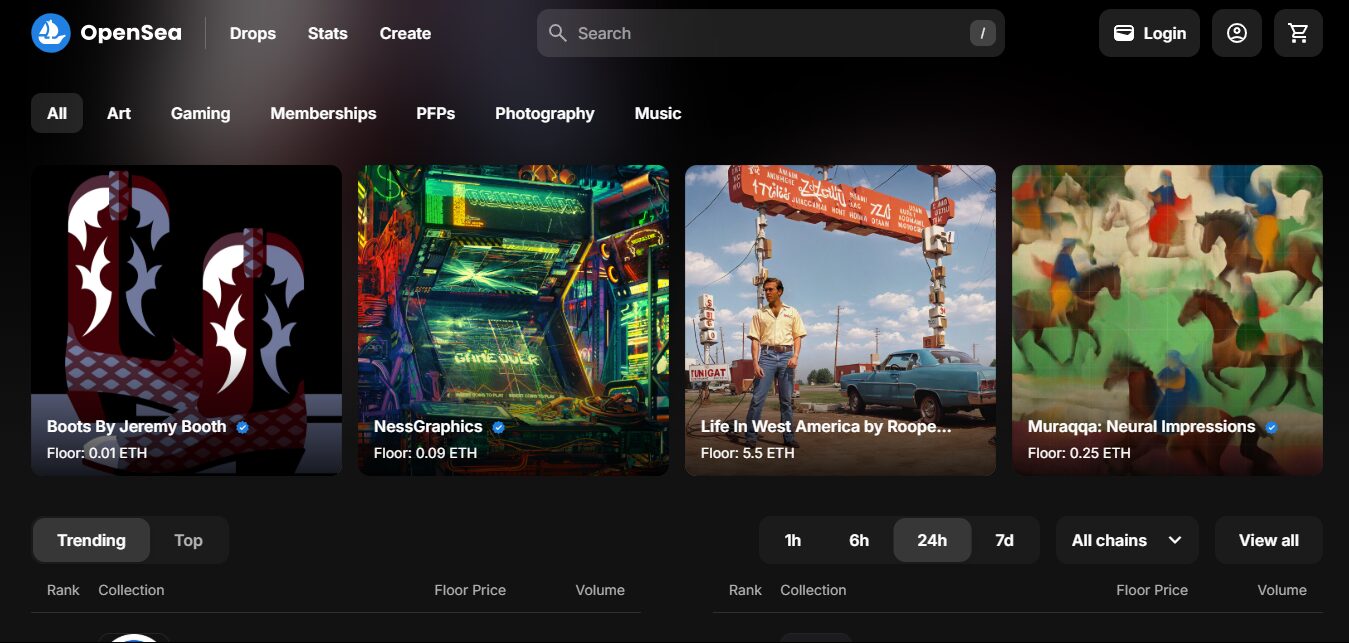Select the Music category tab

tap(658, 113)
